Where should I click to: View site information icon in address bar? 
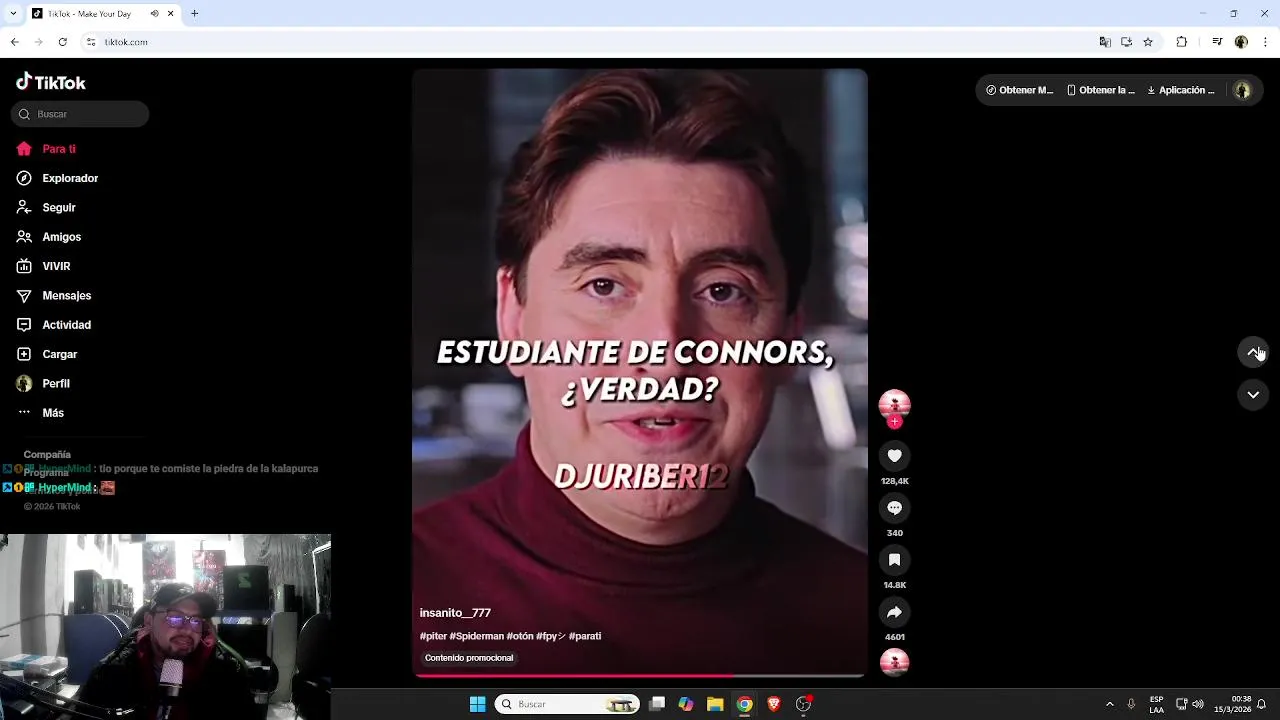(91, 42)
